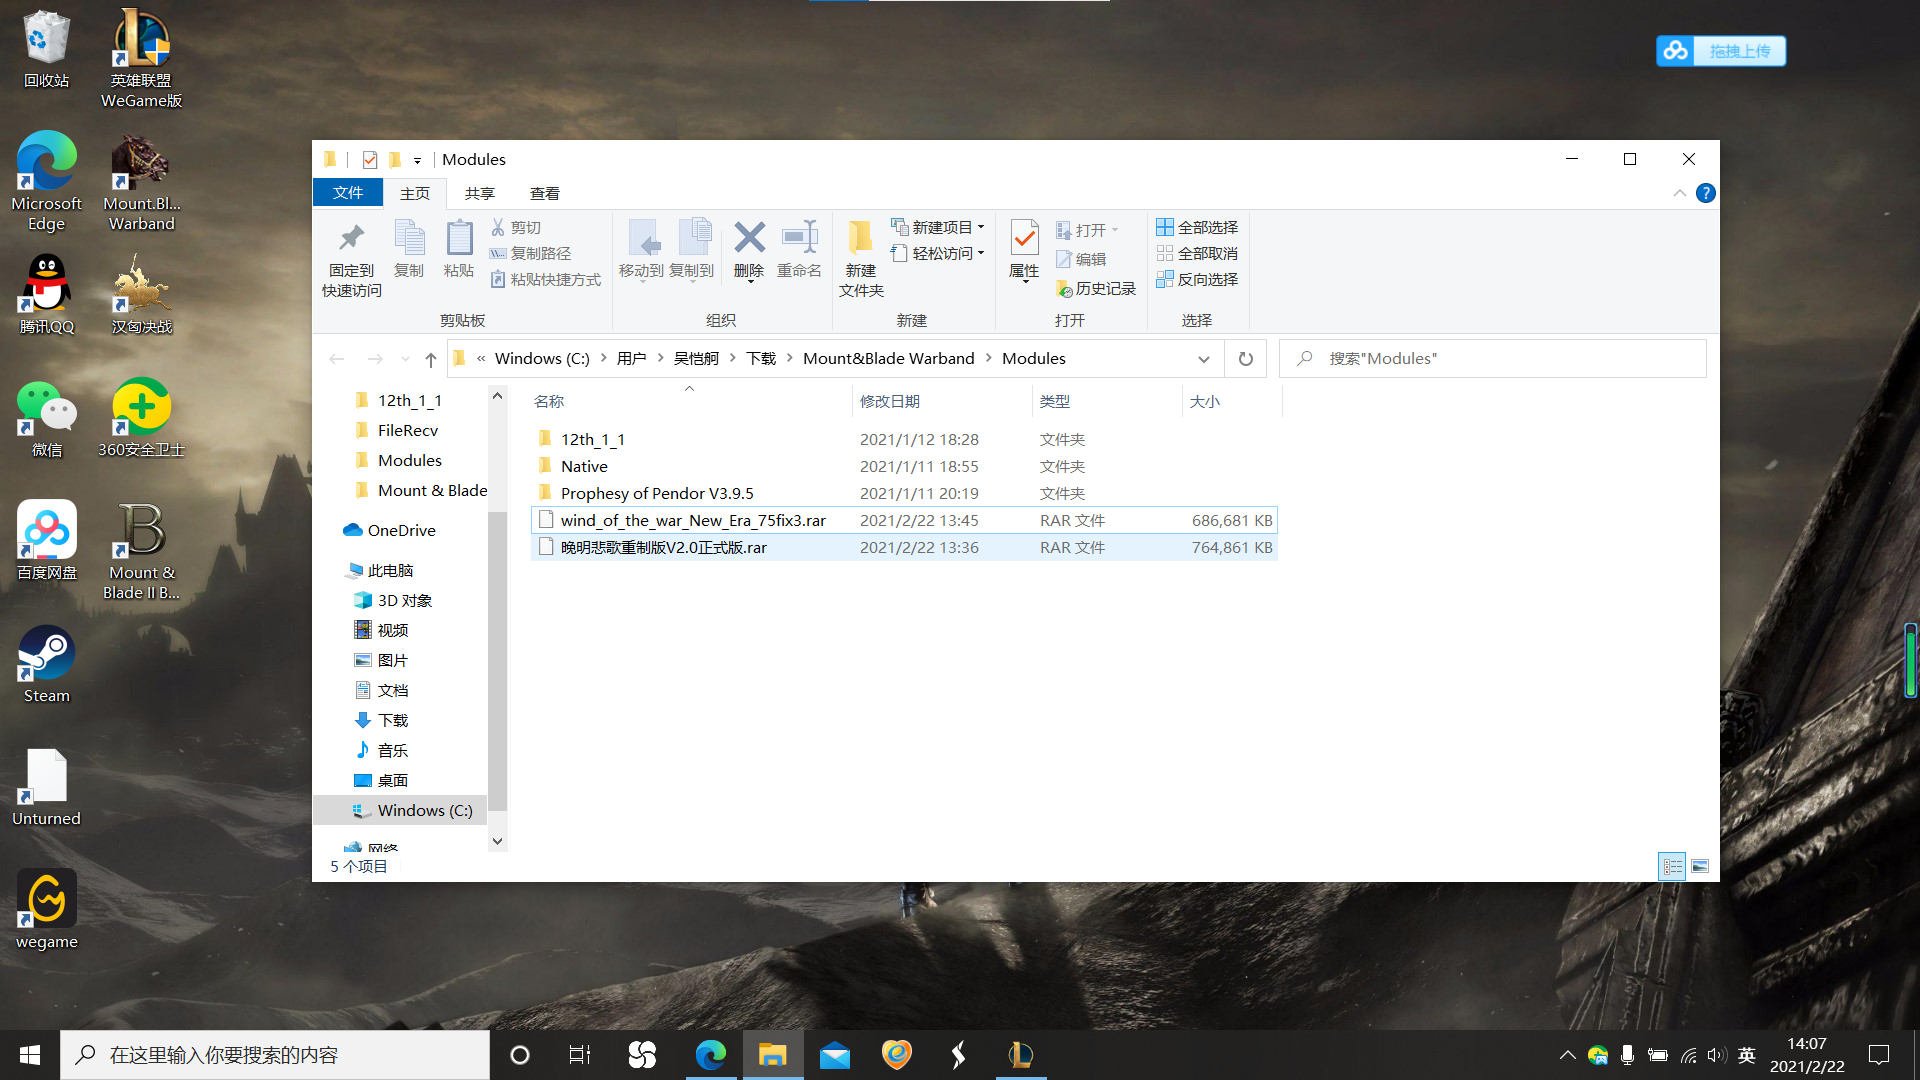Click the Cut (剪切) scissors icon
Screen dimensions: 1920x1080
[498, 227]
